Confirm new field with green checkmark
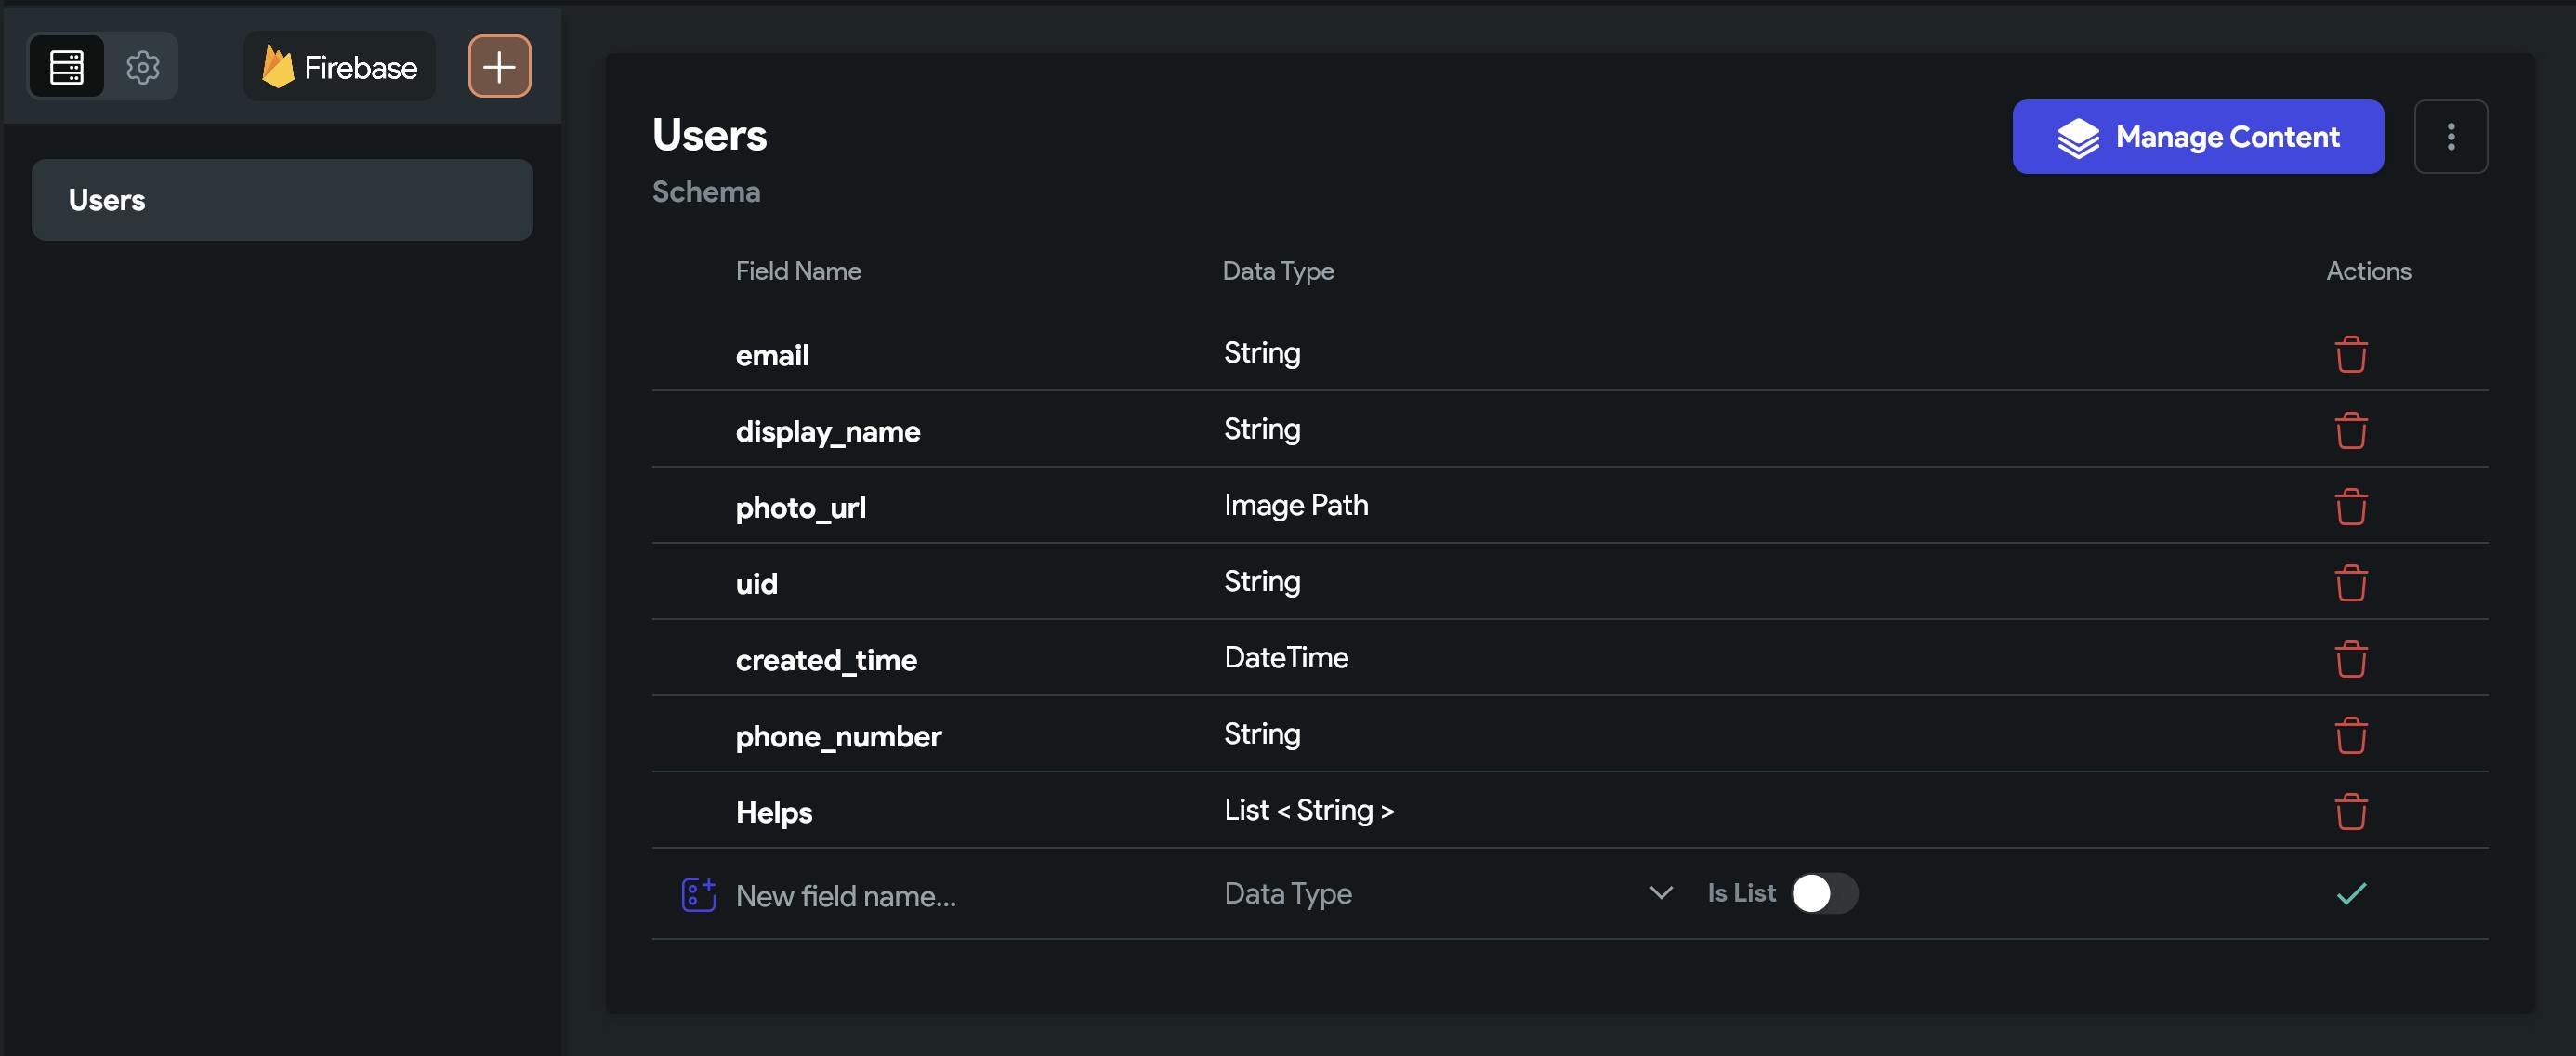2576x1056 pixels. tap(2350, 893)
